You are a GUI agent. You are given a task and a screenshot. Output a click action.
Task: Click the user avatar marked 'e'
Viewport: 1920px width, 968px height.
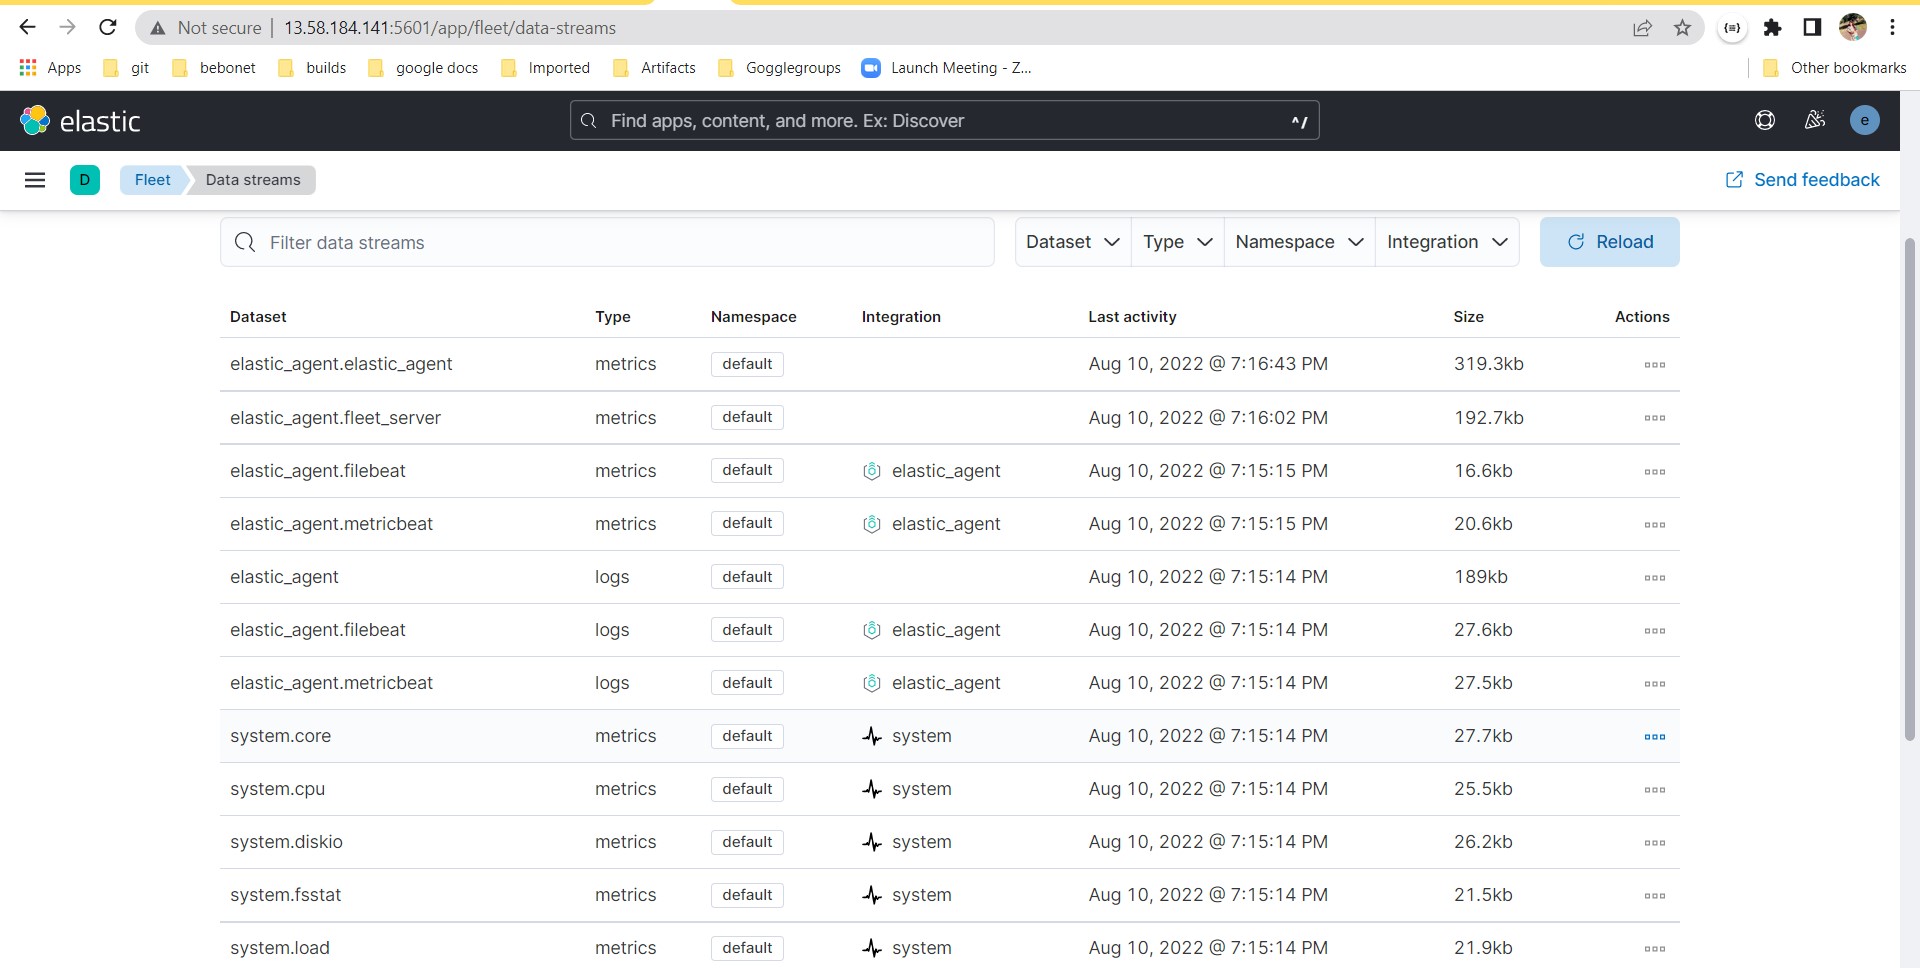(x=1866, y=120)
